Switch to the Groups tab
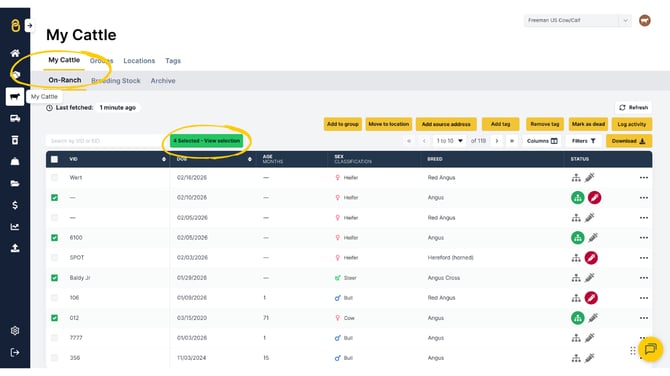The image size is (670, 376). pos(101,61)
